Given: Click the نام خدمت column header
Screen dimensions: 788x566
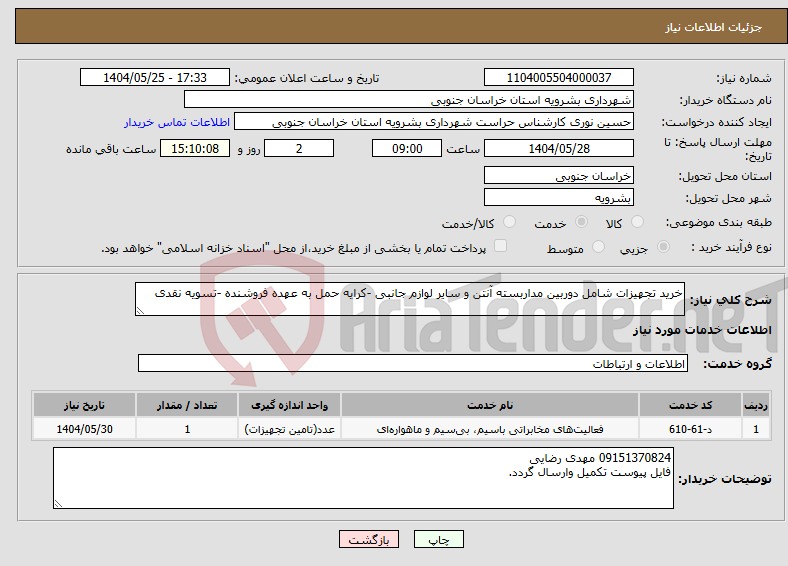Looking at the screenshot, I should (x=490, y=405).
